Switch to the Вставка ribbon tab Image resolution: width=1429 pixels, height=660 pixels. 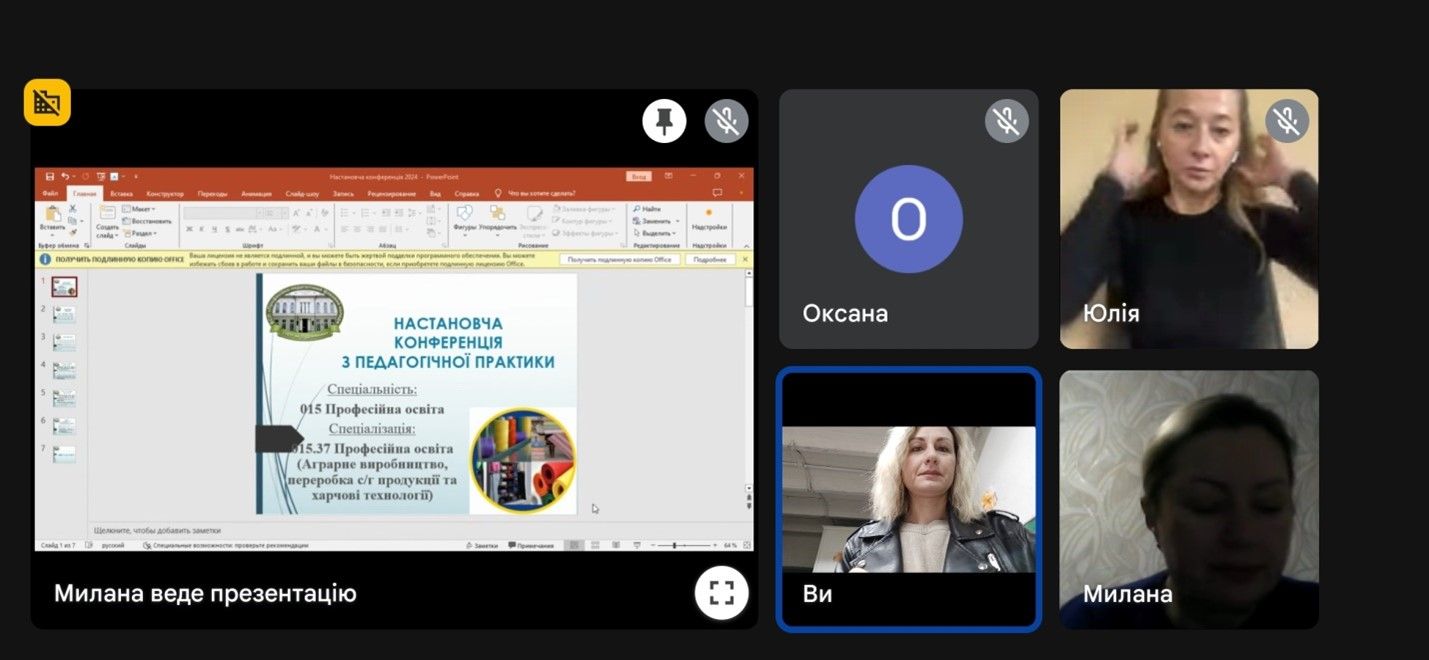tap(121, 193)
